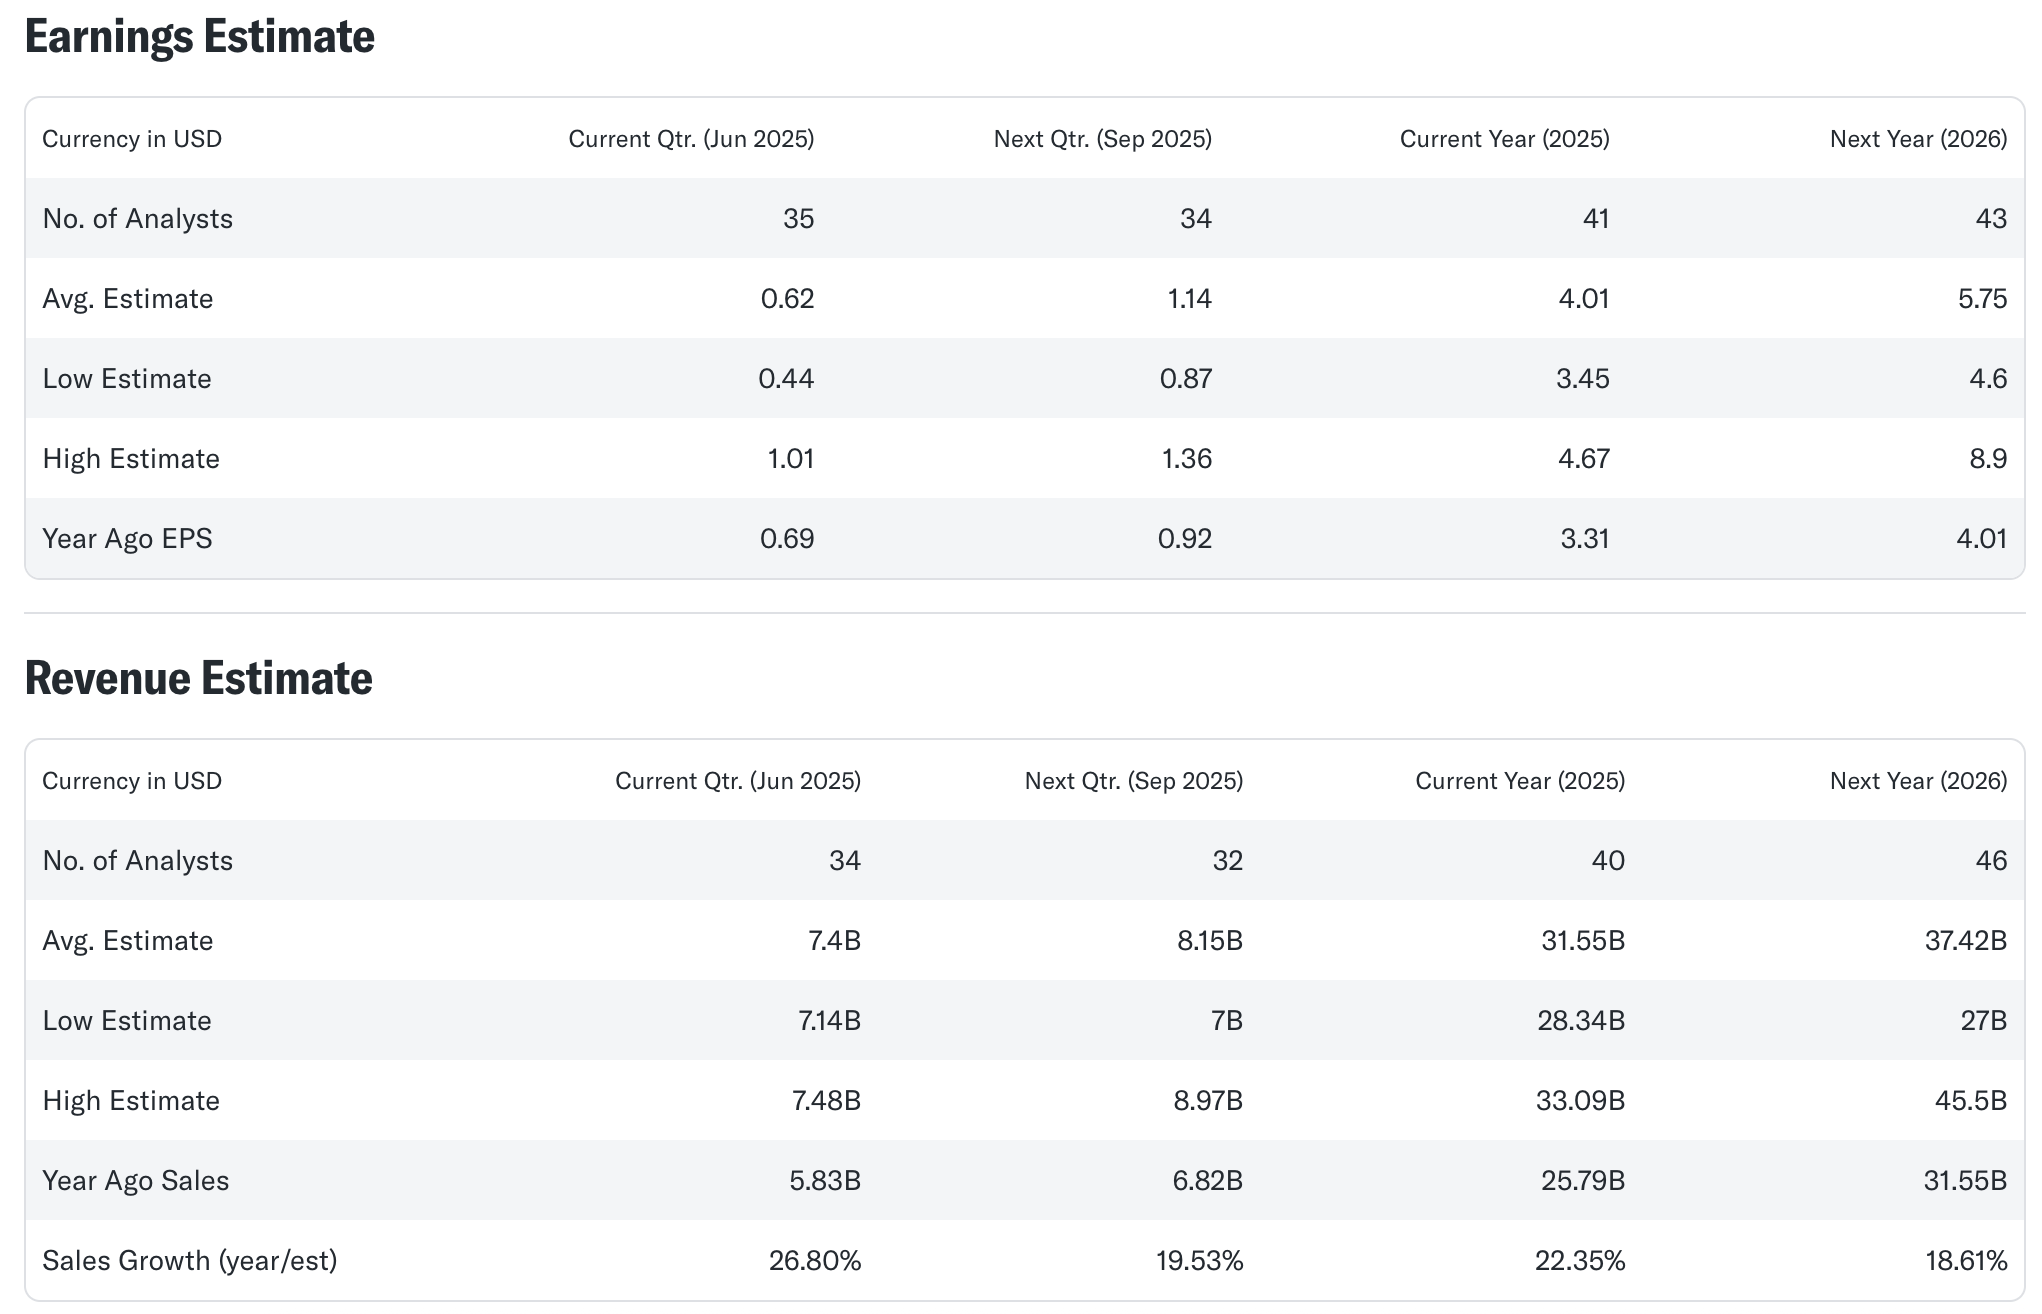Click the Revenue Estimate heading
Viewport: 2042px width, 1314px height.
point(198,678)
